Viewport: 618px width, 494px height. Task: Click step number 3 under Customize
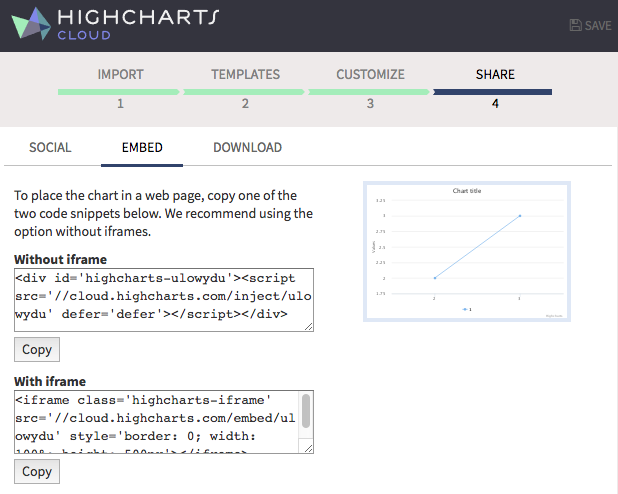(x=370, y=104)
